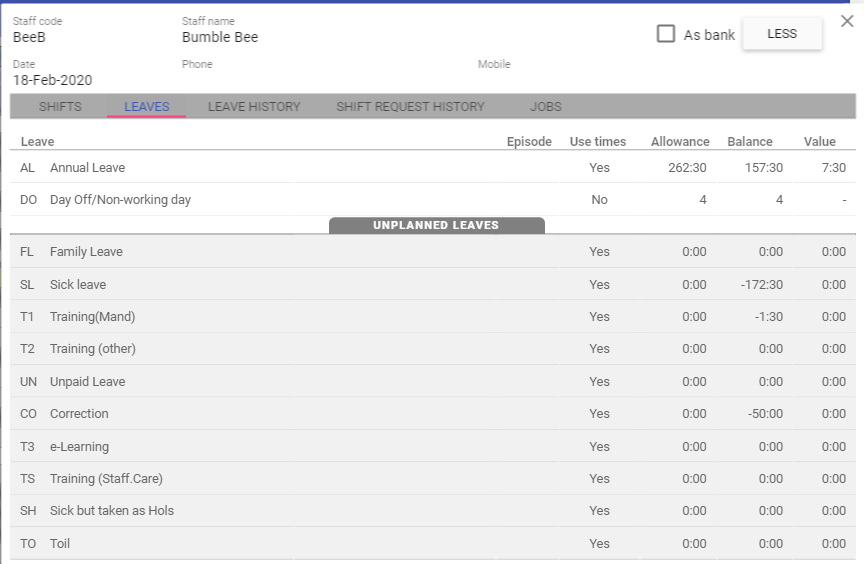Select the Leaves tab
Viewport: 864px width, 564px height.
[146, 107]
